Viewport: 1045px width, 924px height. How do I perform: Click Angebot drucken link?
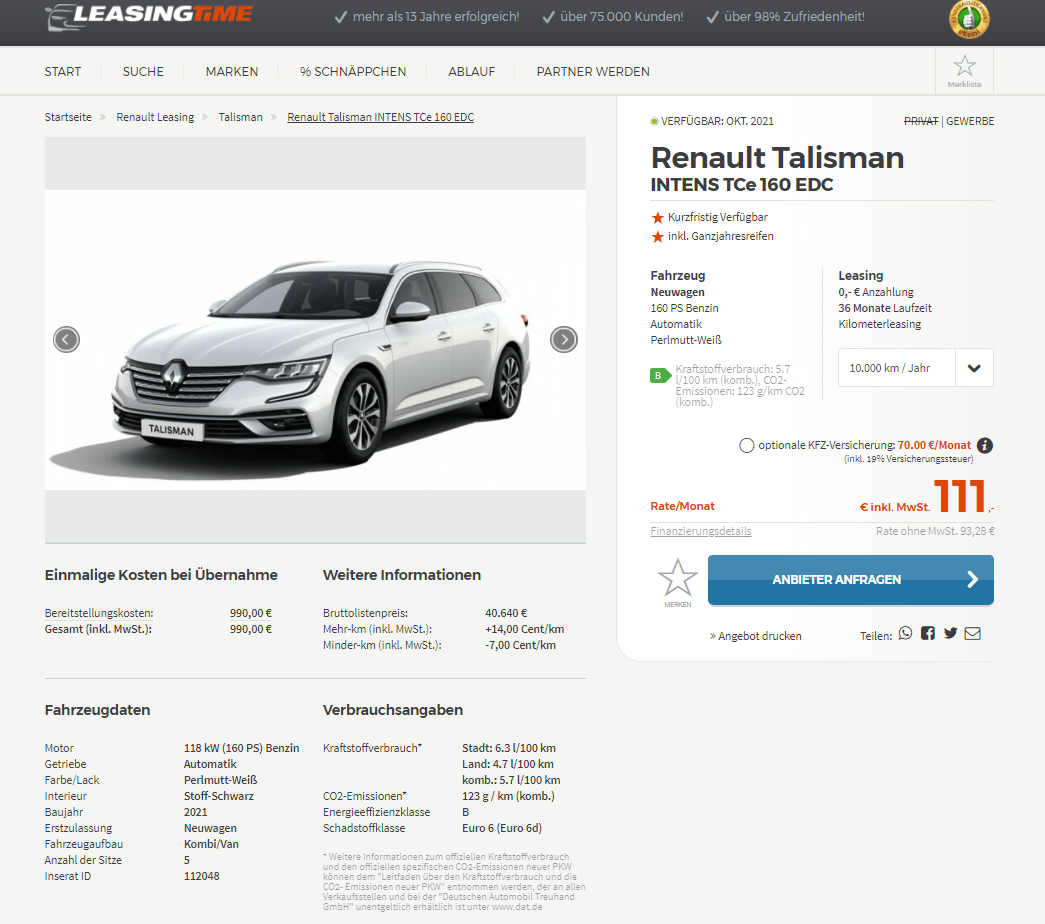(x=756, y=636)
